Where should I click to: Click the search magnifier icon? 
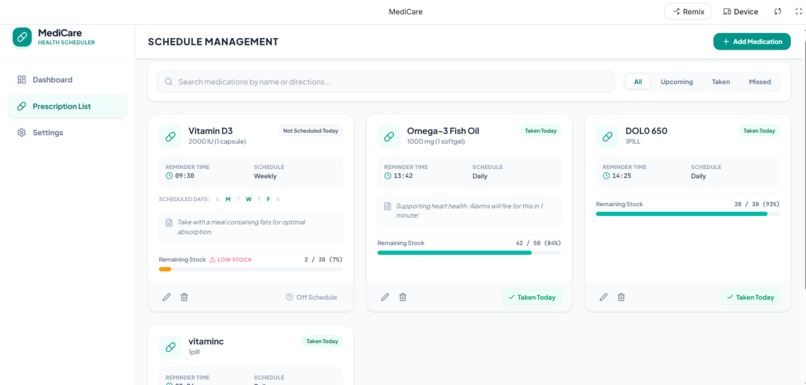[168, 82]
